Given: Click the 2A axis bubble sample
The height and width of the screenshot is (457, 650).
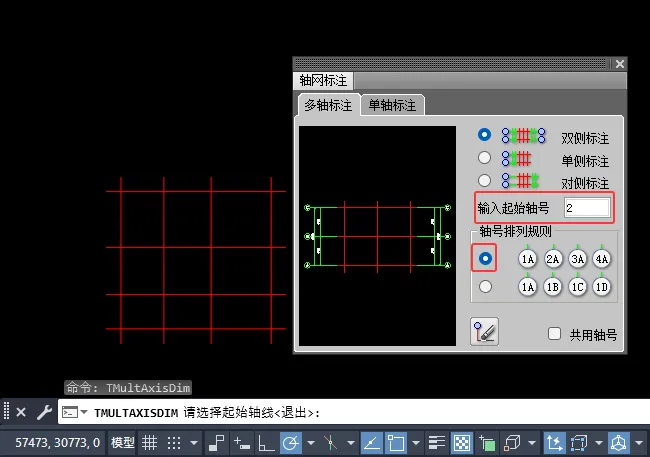Looking at the screenshot, I should point(552,259).
